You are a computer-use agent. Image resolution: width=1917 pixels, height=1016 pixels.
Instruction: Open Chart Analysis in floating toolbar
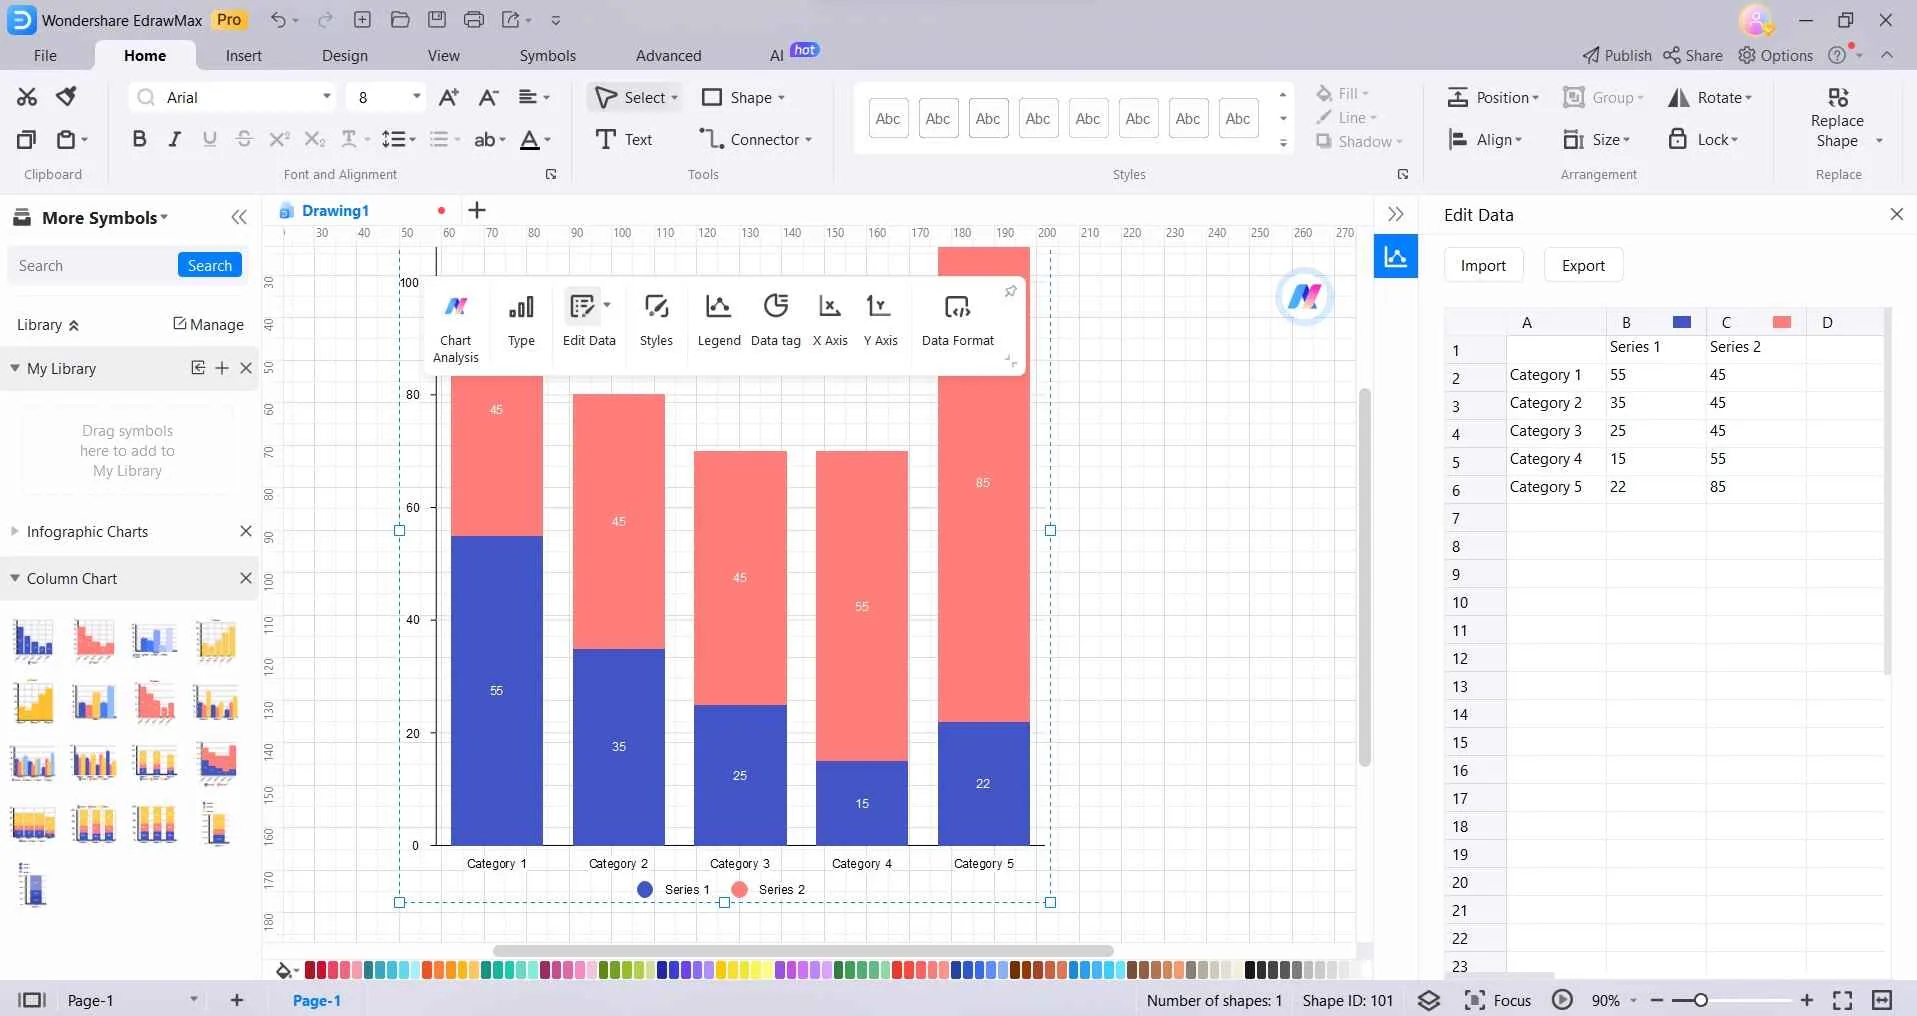(455, 327)
